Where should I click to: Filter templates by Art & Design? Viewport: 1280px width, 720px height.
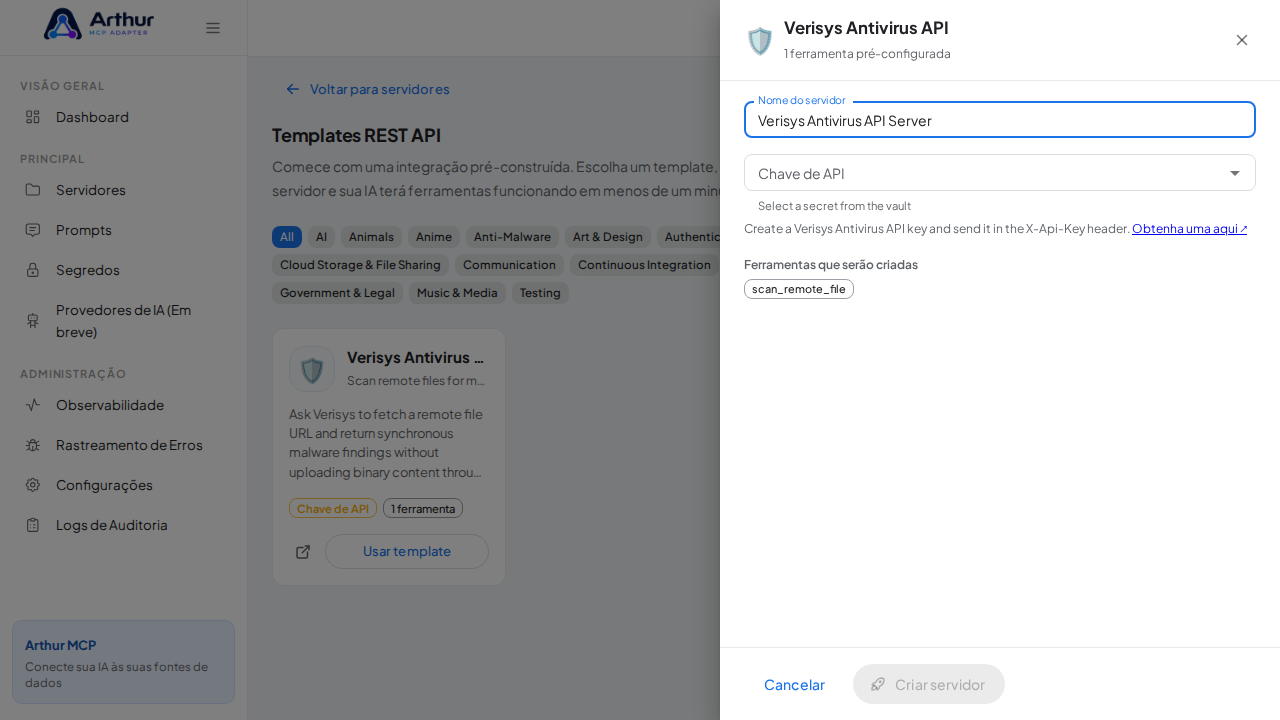pyautogui.click(x=608, y=237)
